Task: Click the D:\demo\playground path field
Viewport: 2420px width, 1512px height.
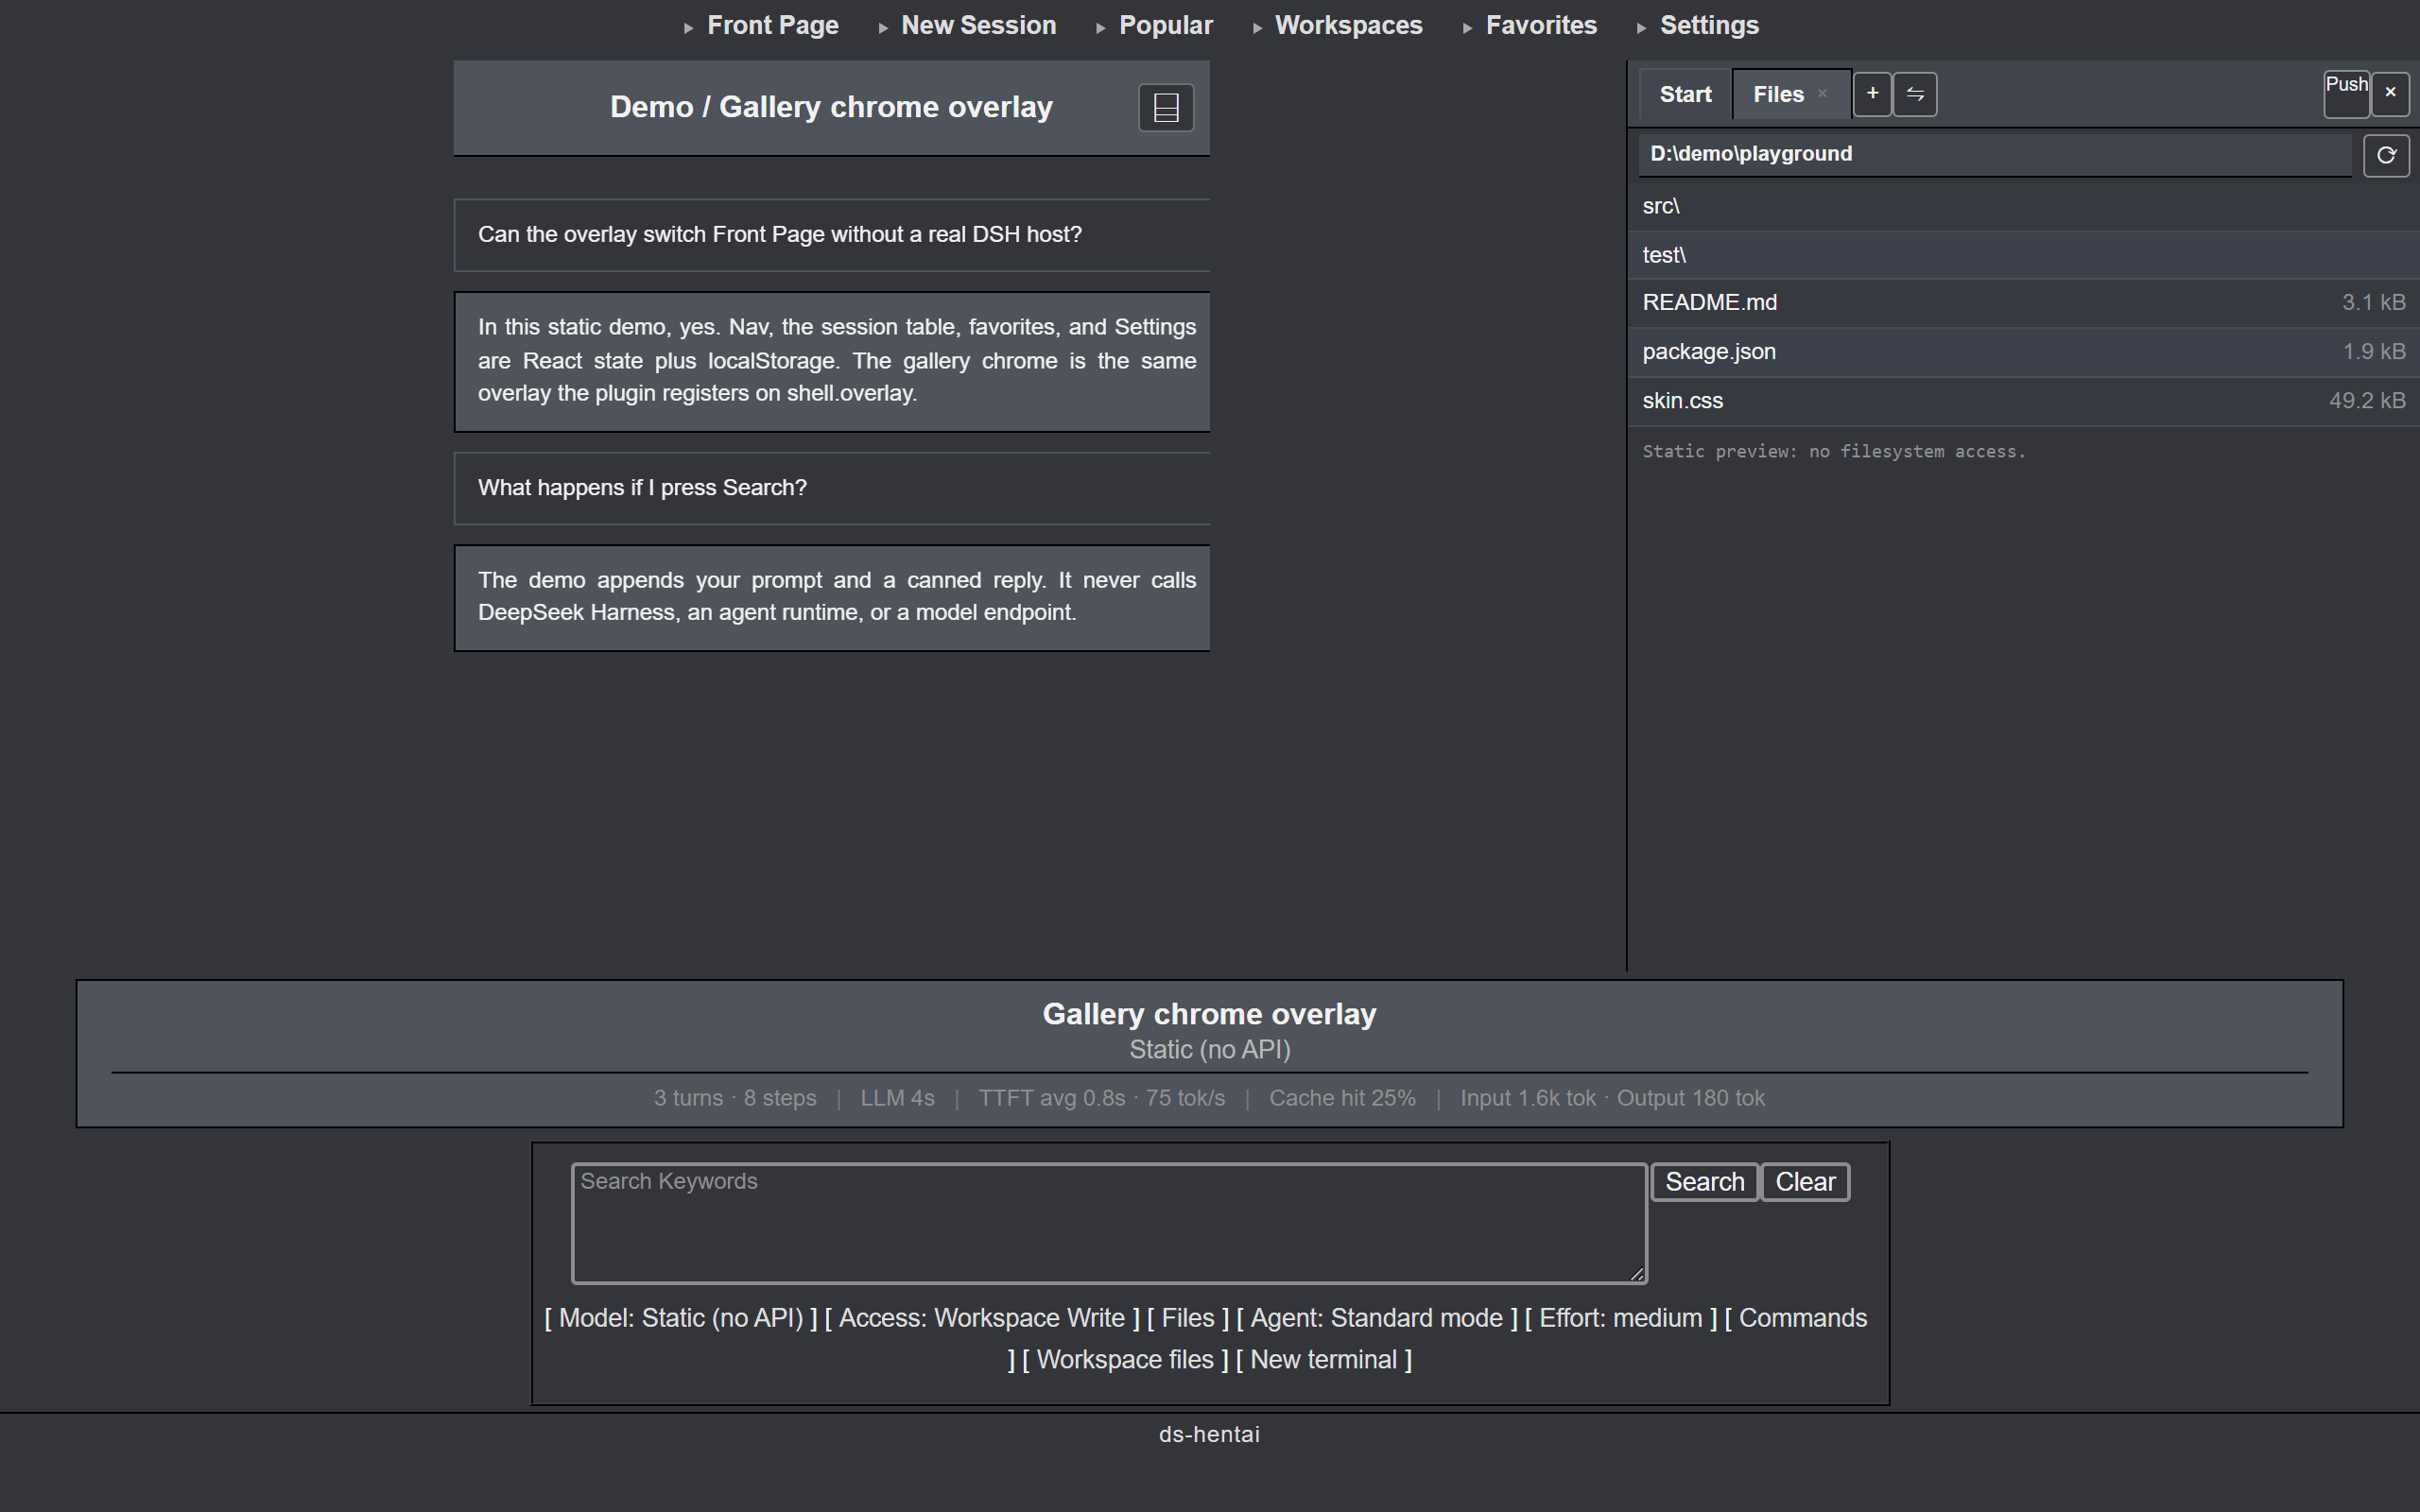Action: pos(1995,154)
